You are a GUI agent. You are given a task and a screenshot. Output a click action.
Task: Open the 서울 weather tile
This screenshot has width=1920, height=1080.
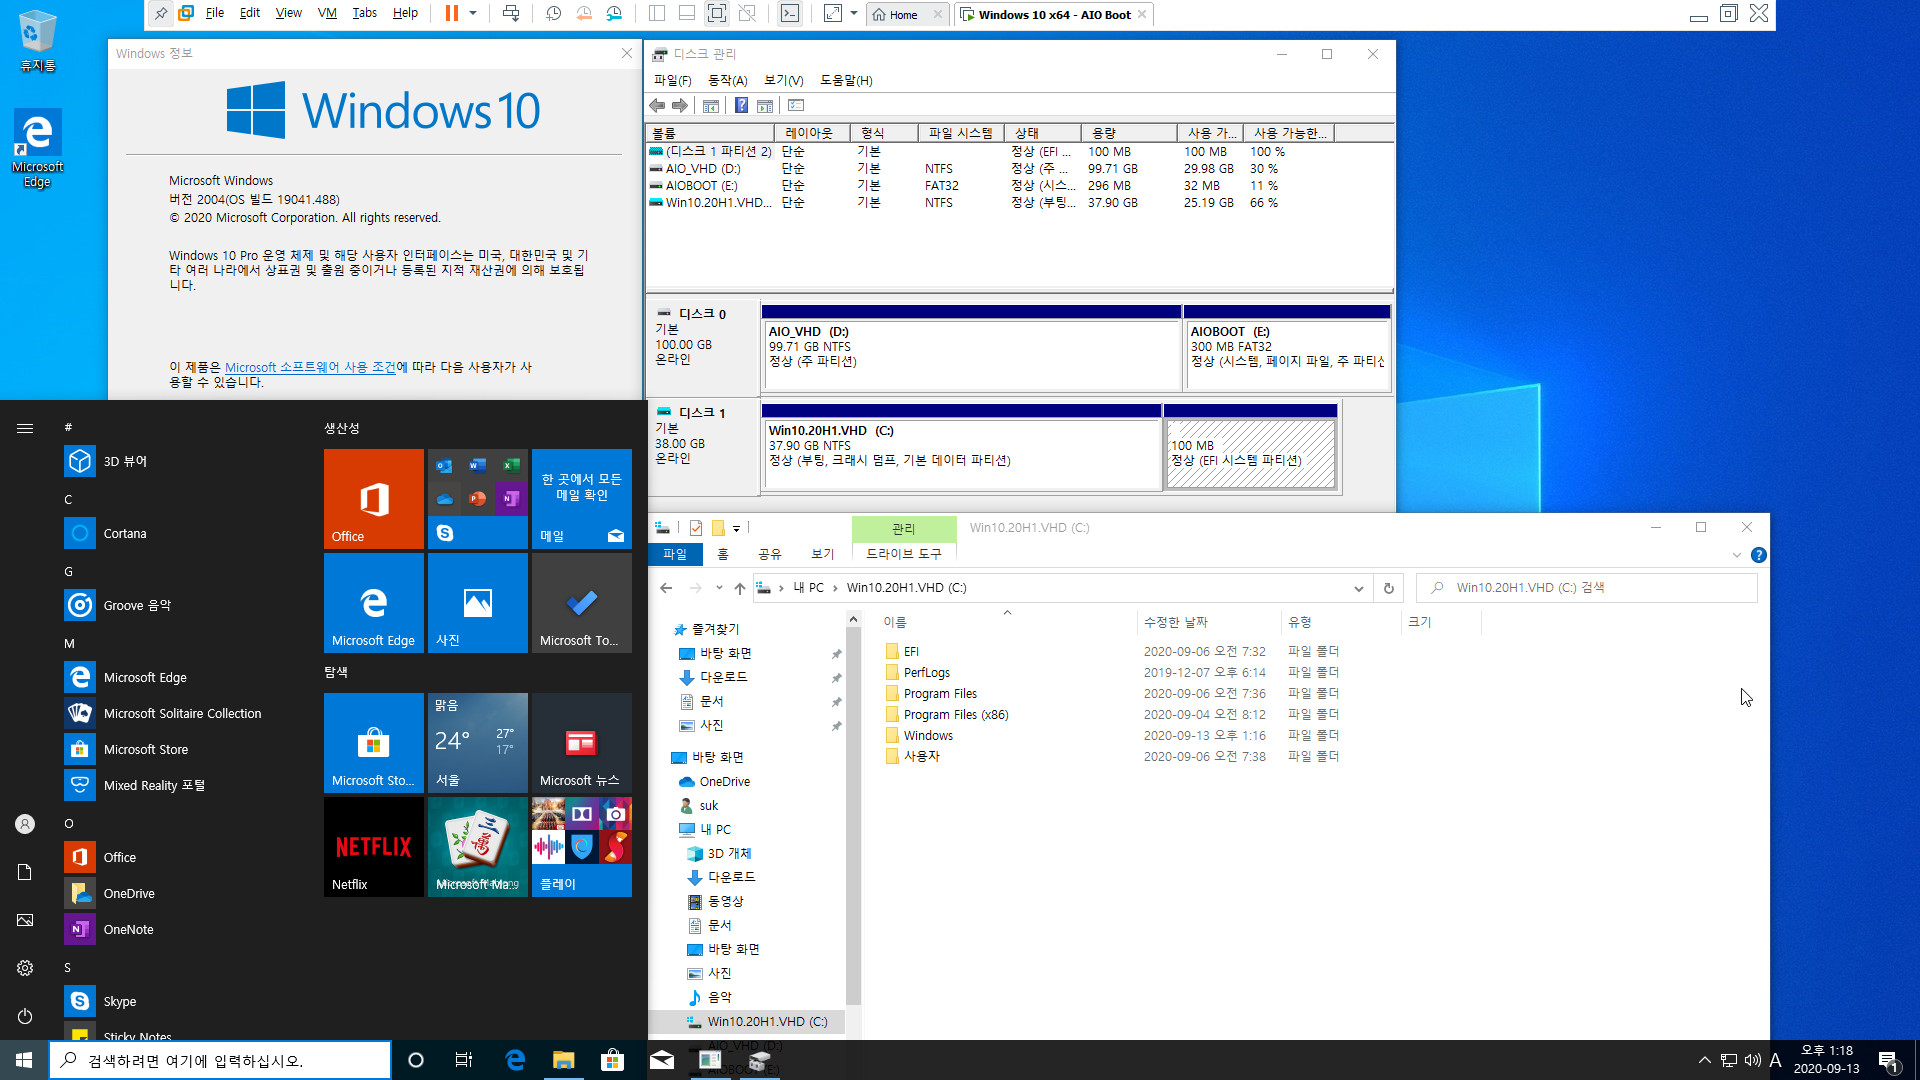click(478, 743)
